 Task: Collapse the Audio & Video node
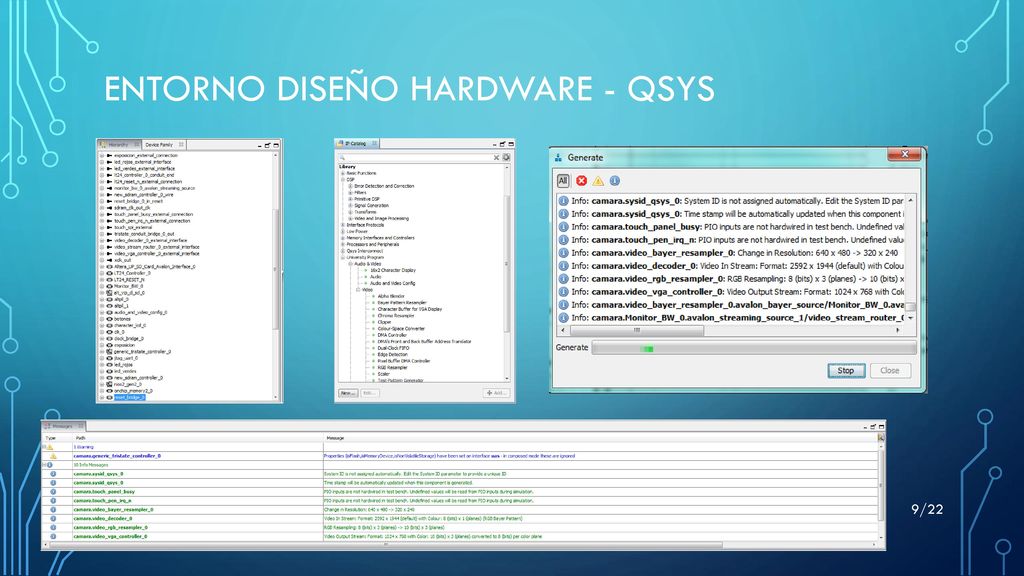351,264
